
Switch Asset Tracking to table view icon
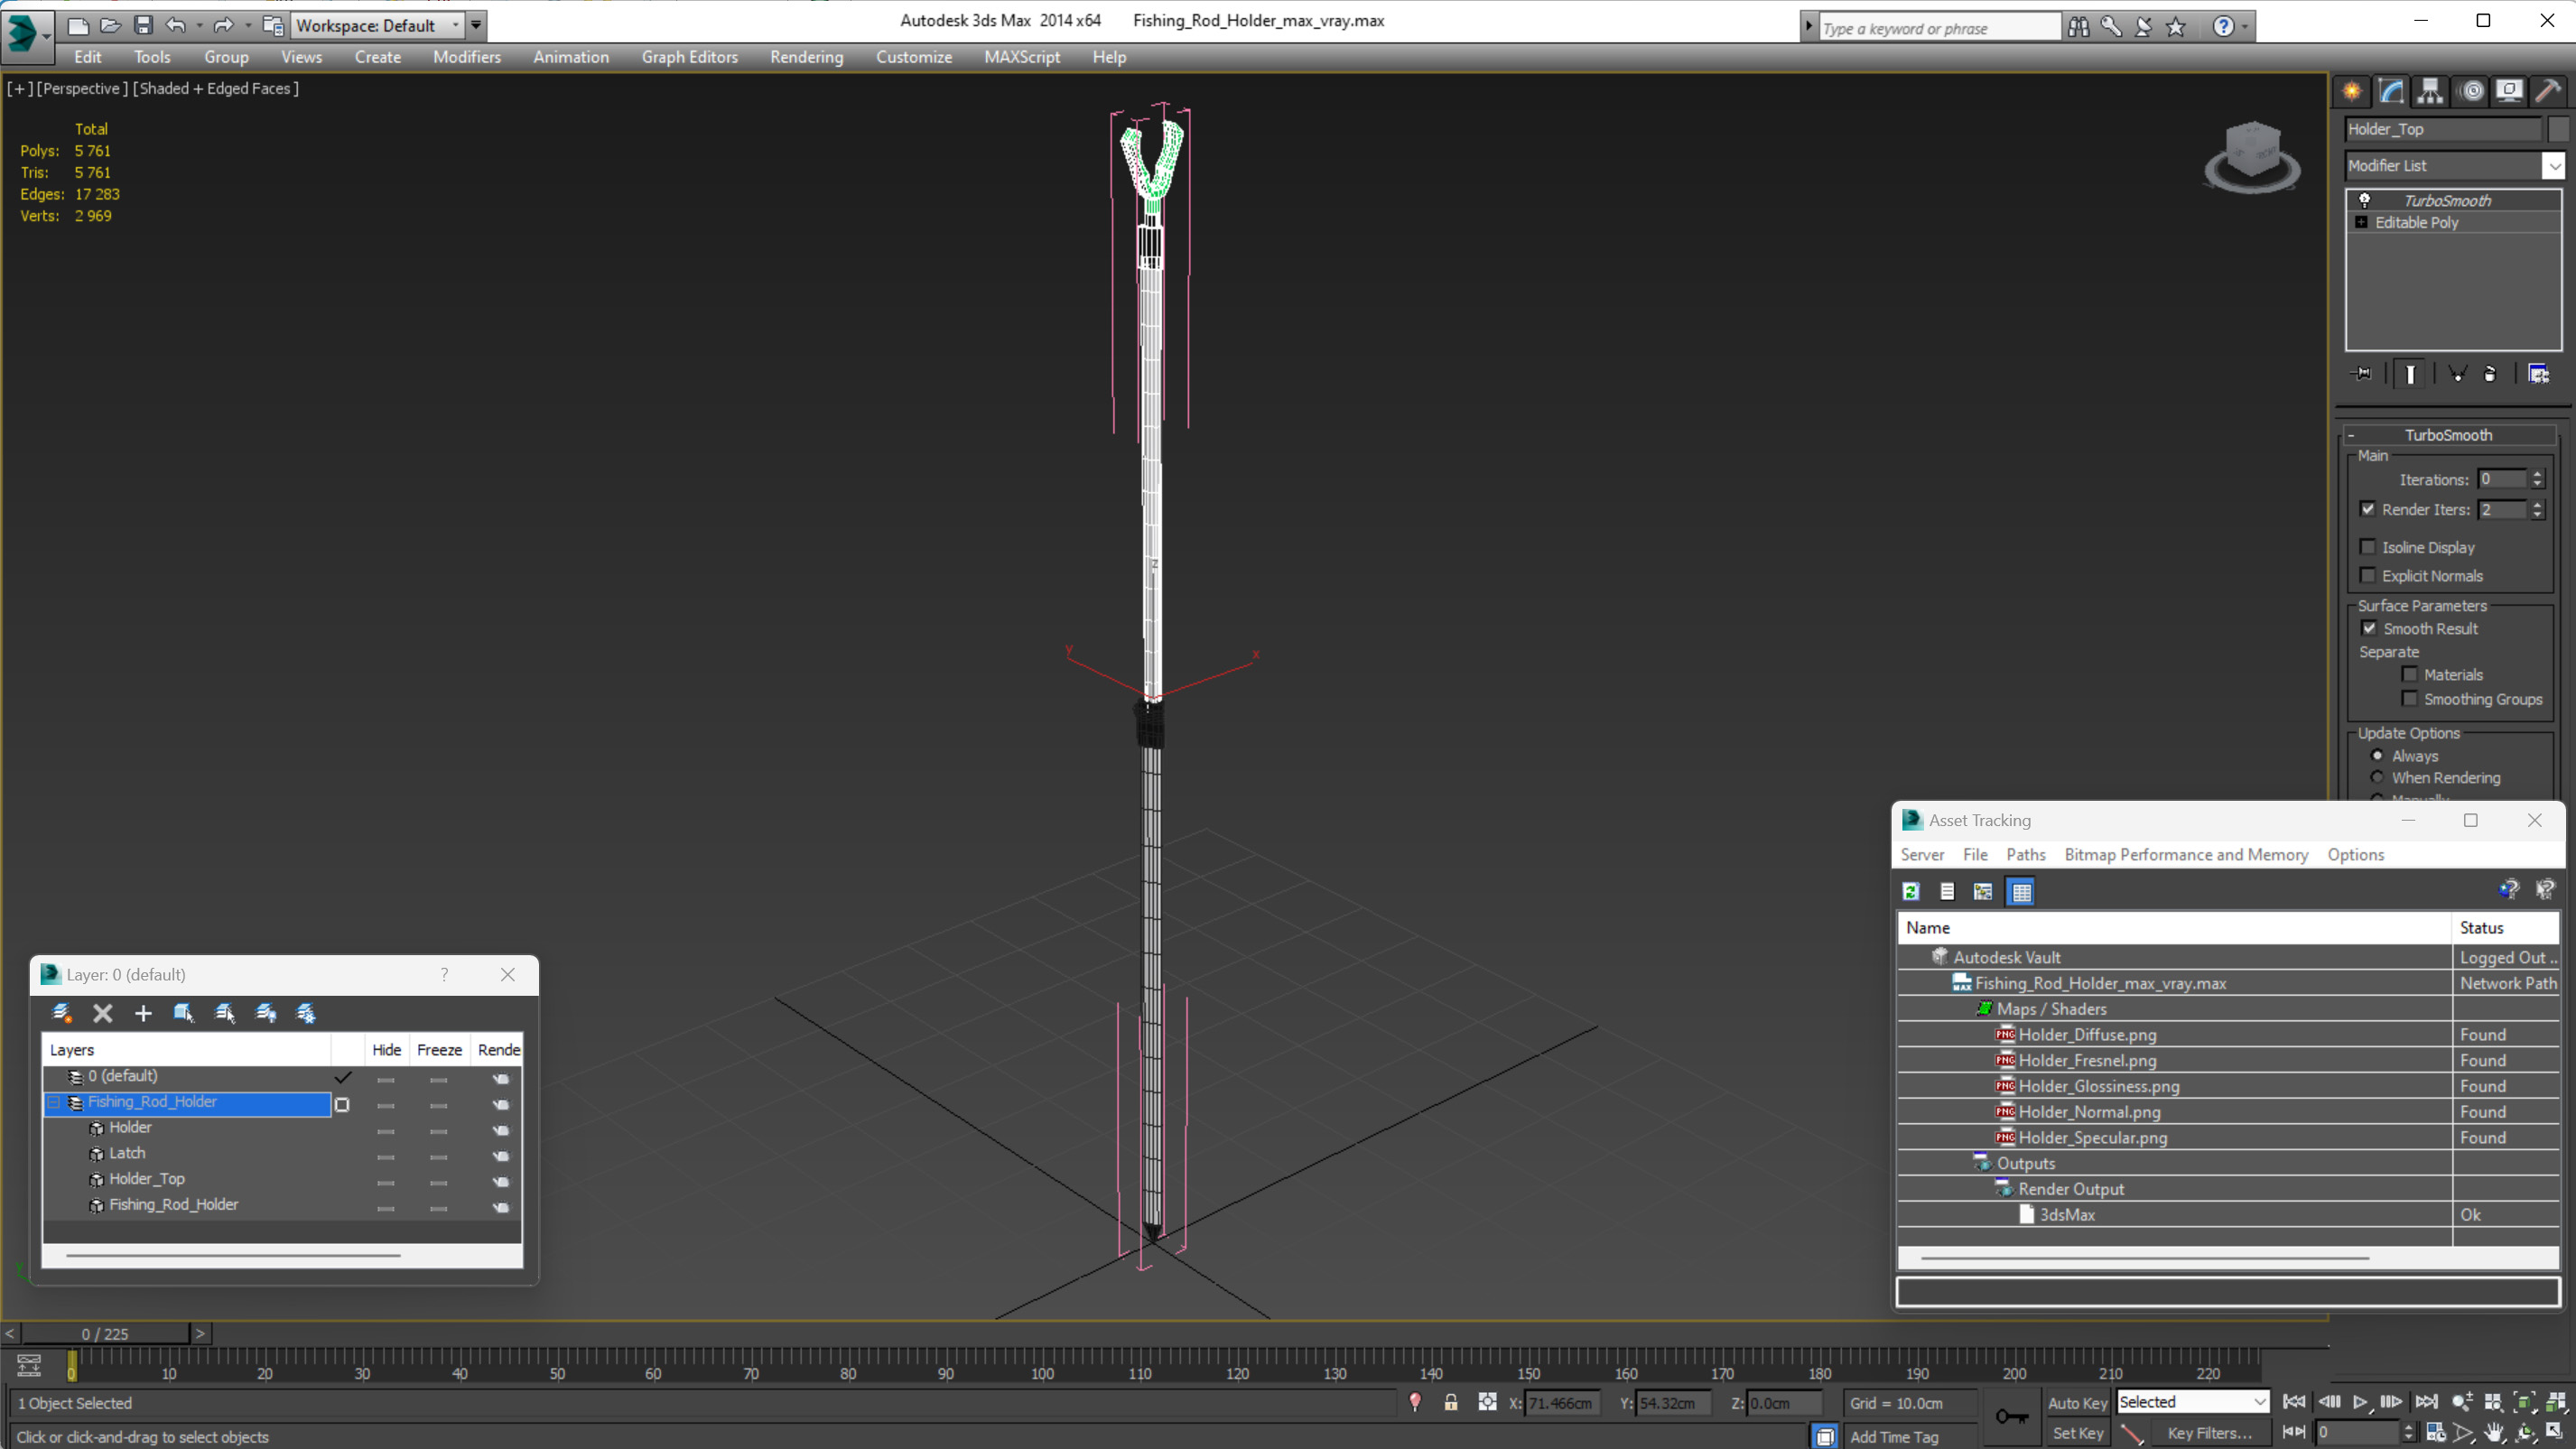point(2021,891)
